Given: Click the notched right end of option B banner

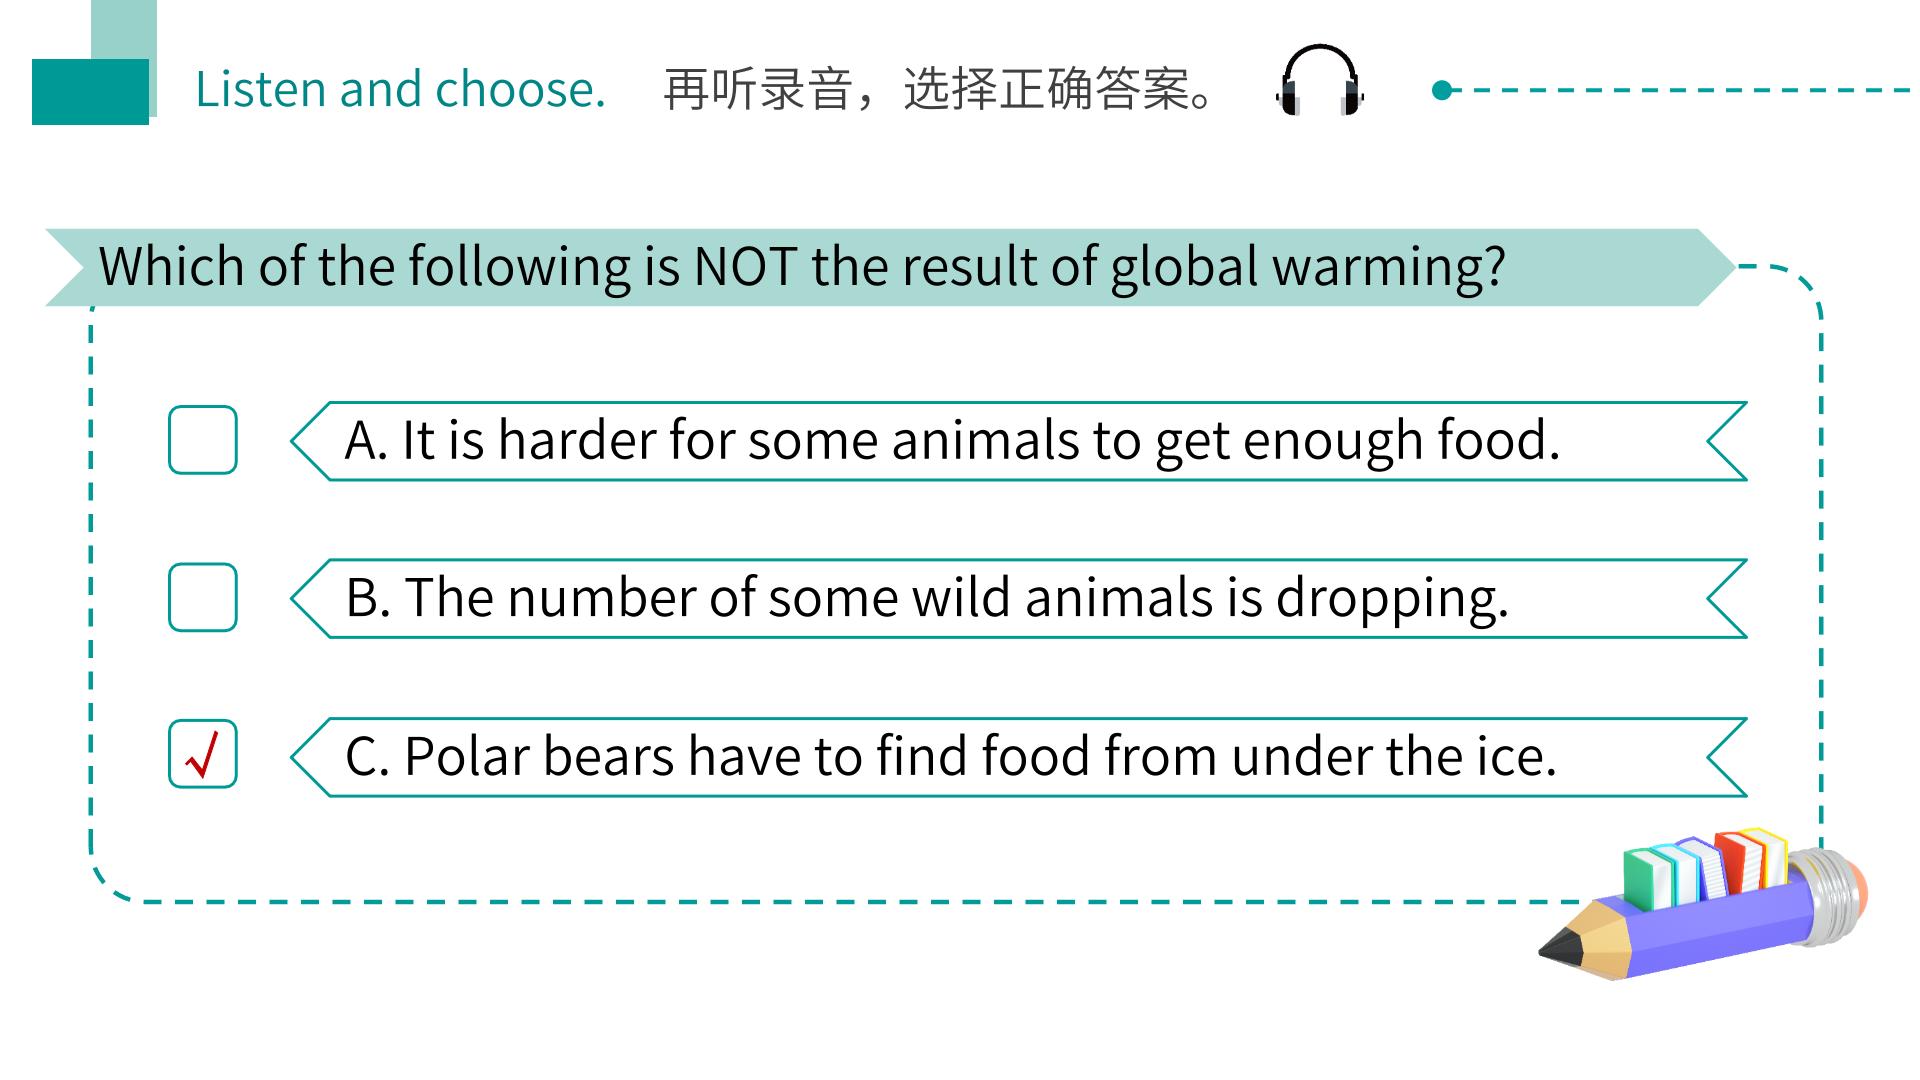Looking at the screenshot, I should pyautogui.click(x=1727, y=598).
